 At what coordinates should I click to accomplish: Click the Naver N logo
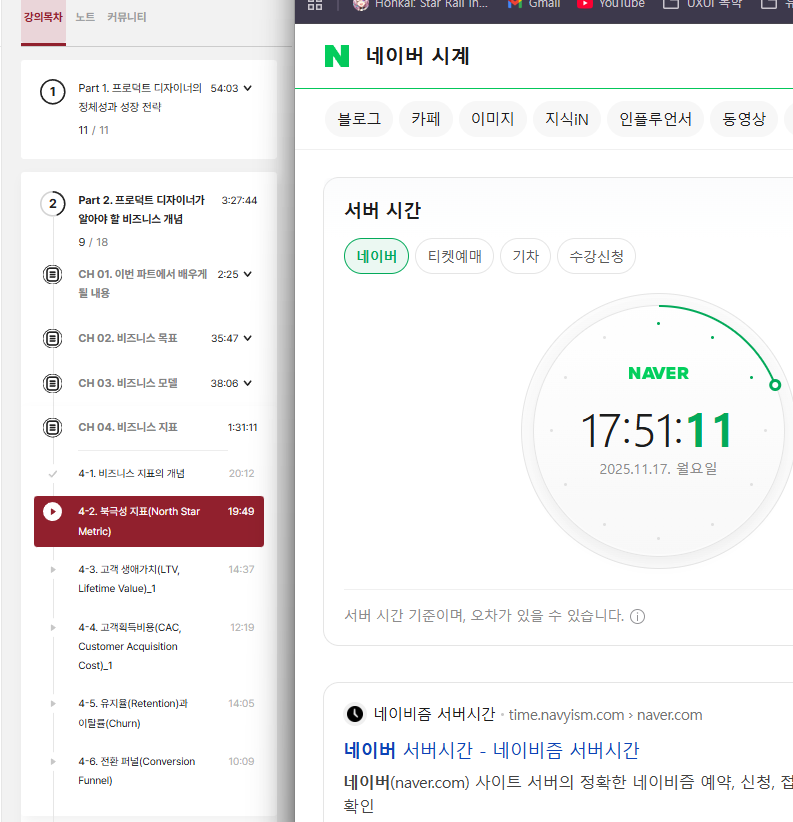pyautogui.click(x=337, y=56)
